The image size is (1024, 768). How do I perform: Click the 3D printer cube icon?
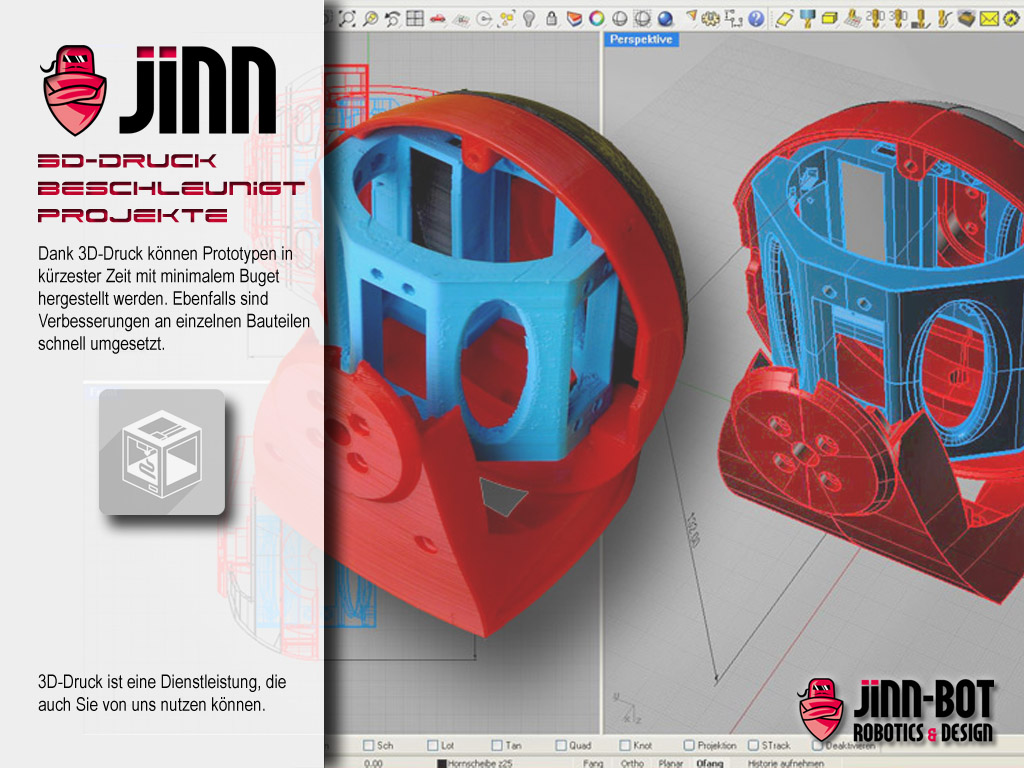point(162,452)
